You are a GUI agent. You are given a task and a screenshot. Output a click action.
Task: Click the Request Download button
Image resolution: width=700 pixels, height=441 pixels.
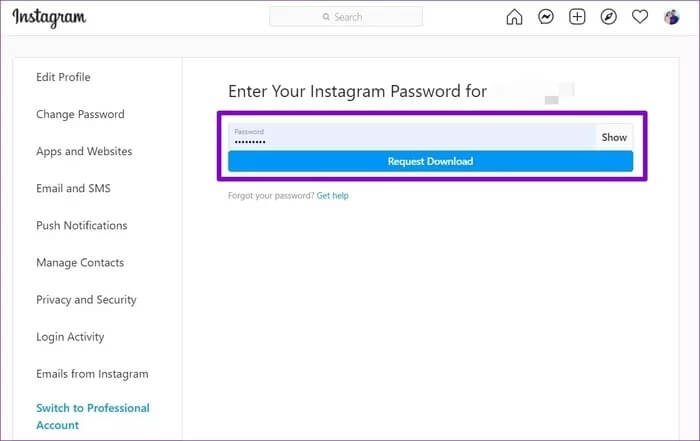point(430,161)
